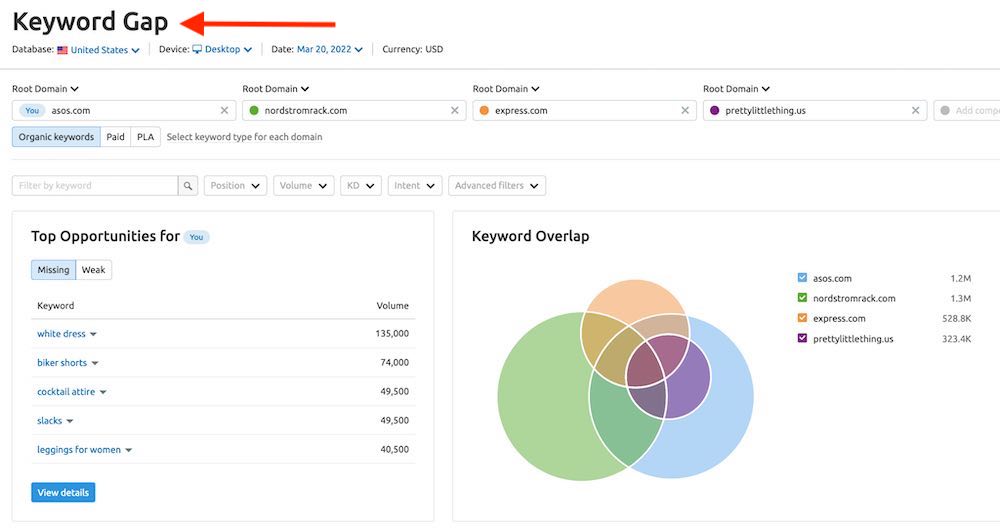
Task: Select the Paid keyword type tab
Action: point(115,137)
